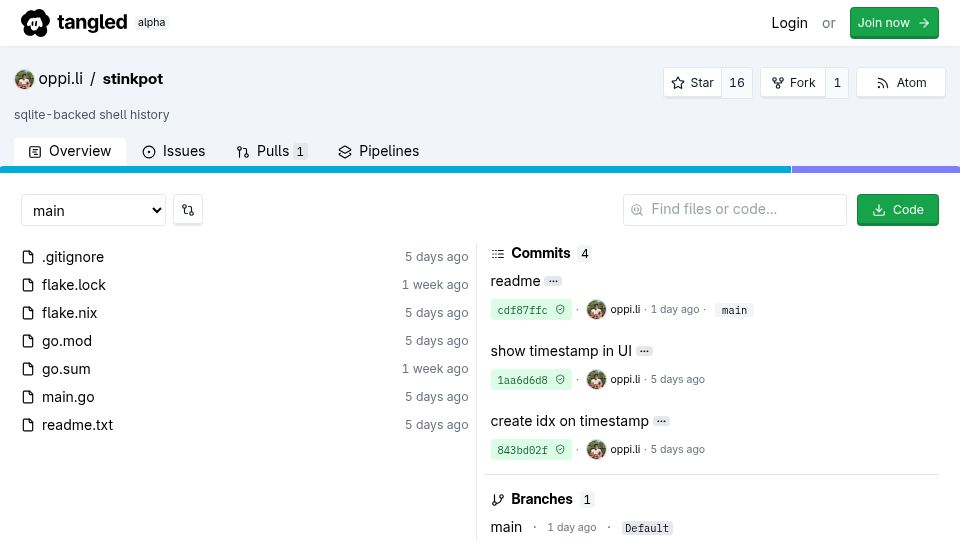Switch to the Pipelines tab
This screenshot has width=960, height=540.
378,151
